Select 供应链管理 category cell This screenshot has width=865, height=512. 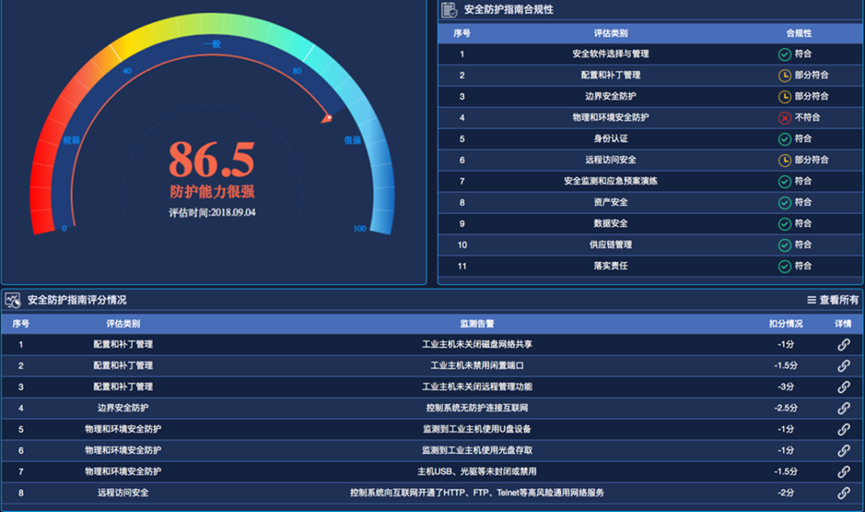tap(611, 245)
